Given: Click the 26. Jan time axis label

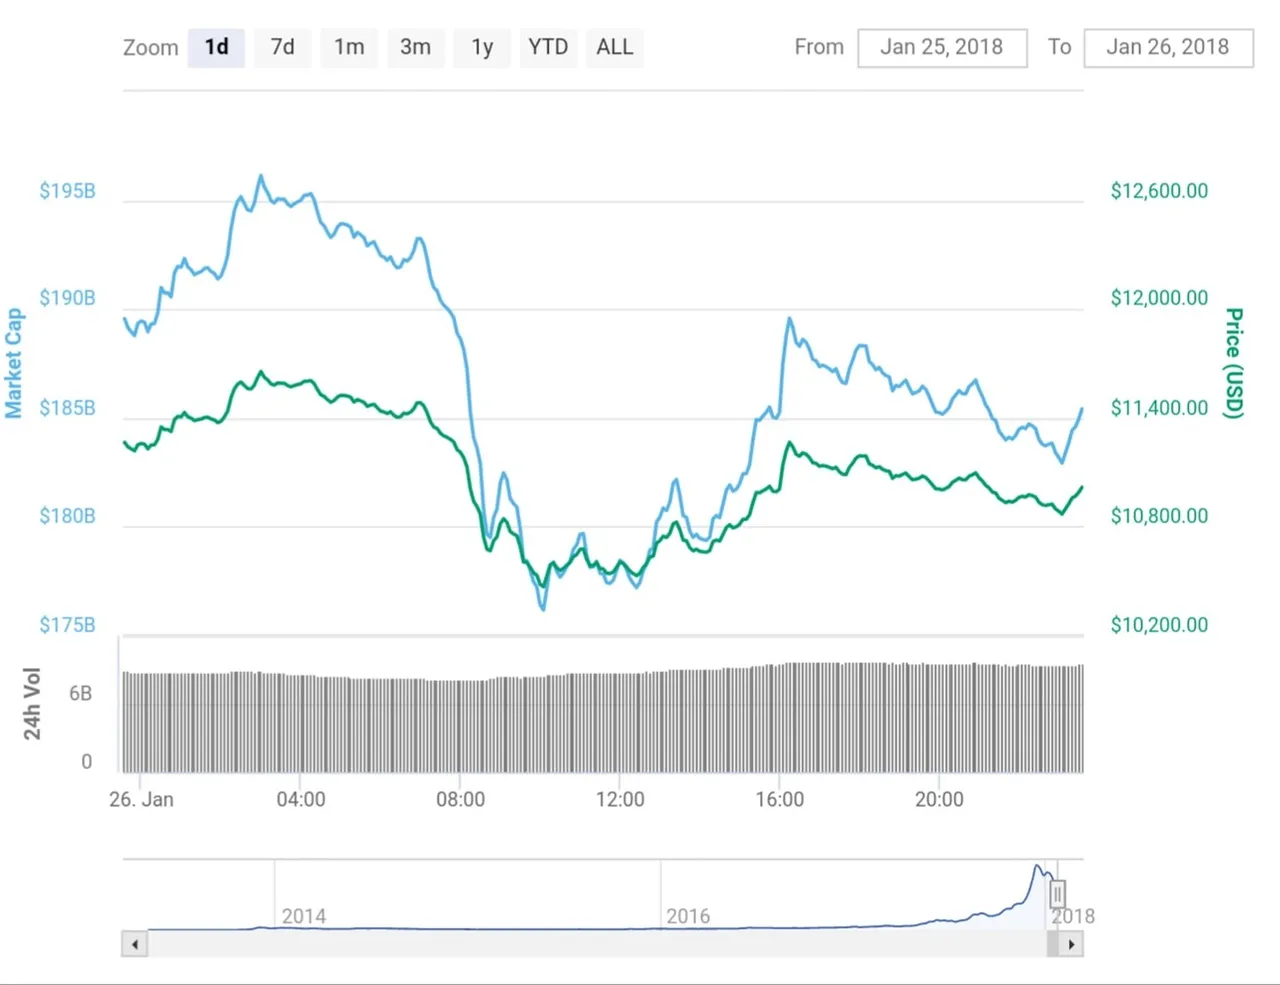Looking at the screenshot, I should point(141,800).
